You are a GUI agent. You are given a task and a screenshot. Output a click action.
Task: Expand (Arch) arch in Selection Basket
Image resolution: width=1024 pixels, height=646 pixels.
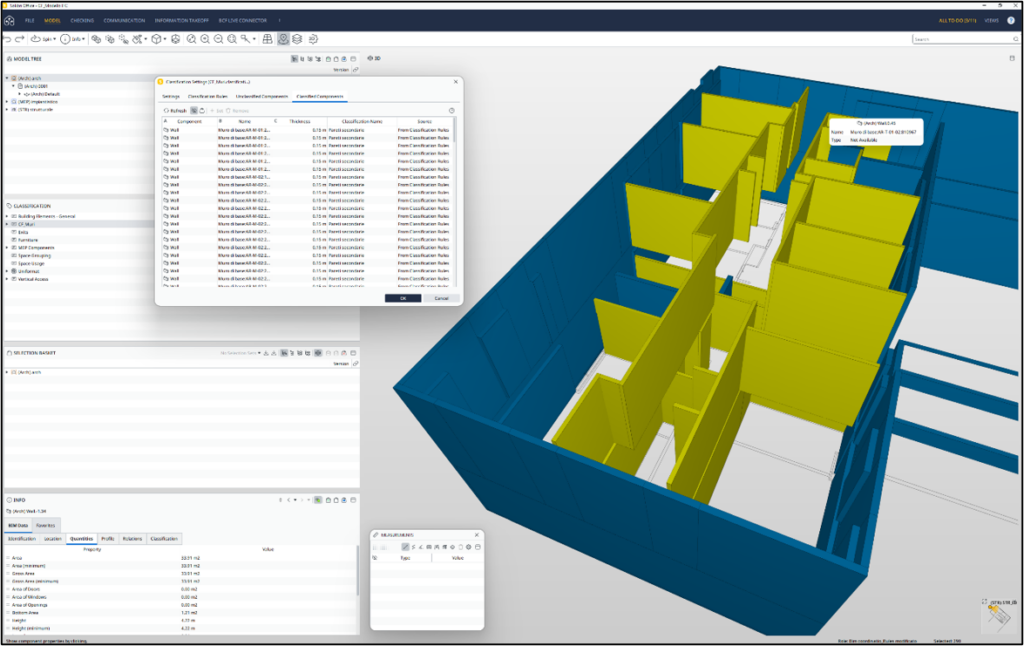coord(7,372)
